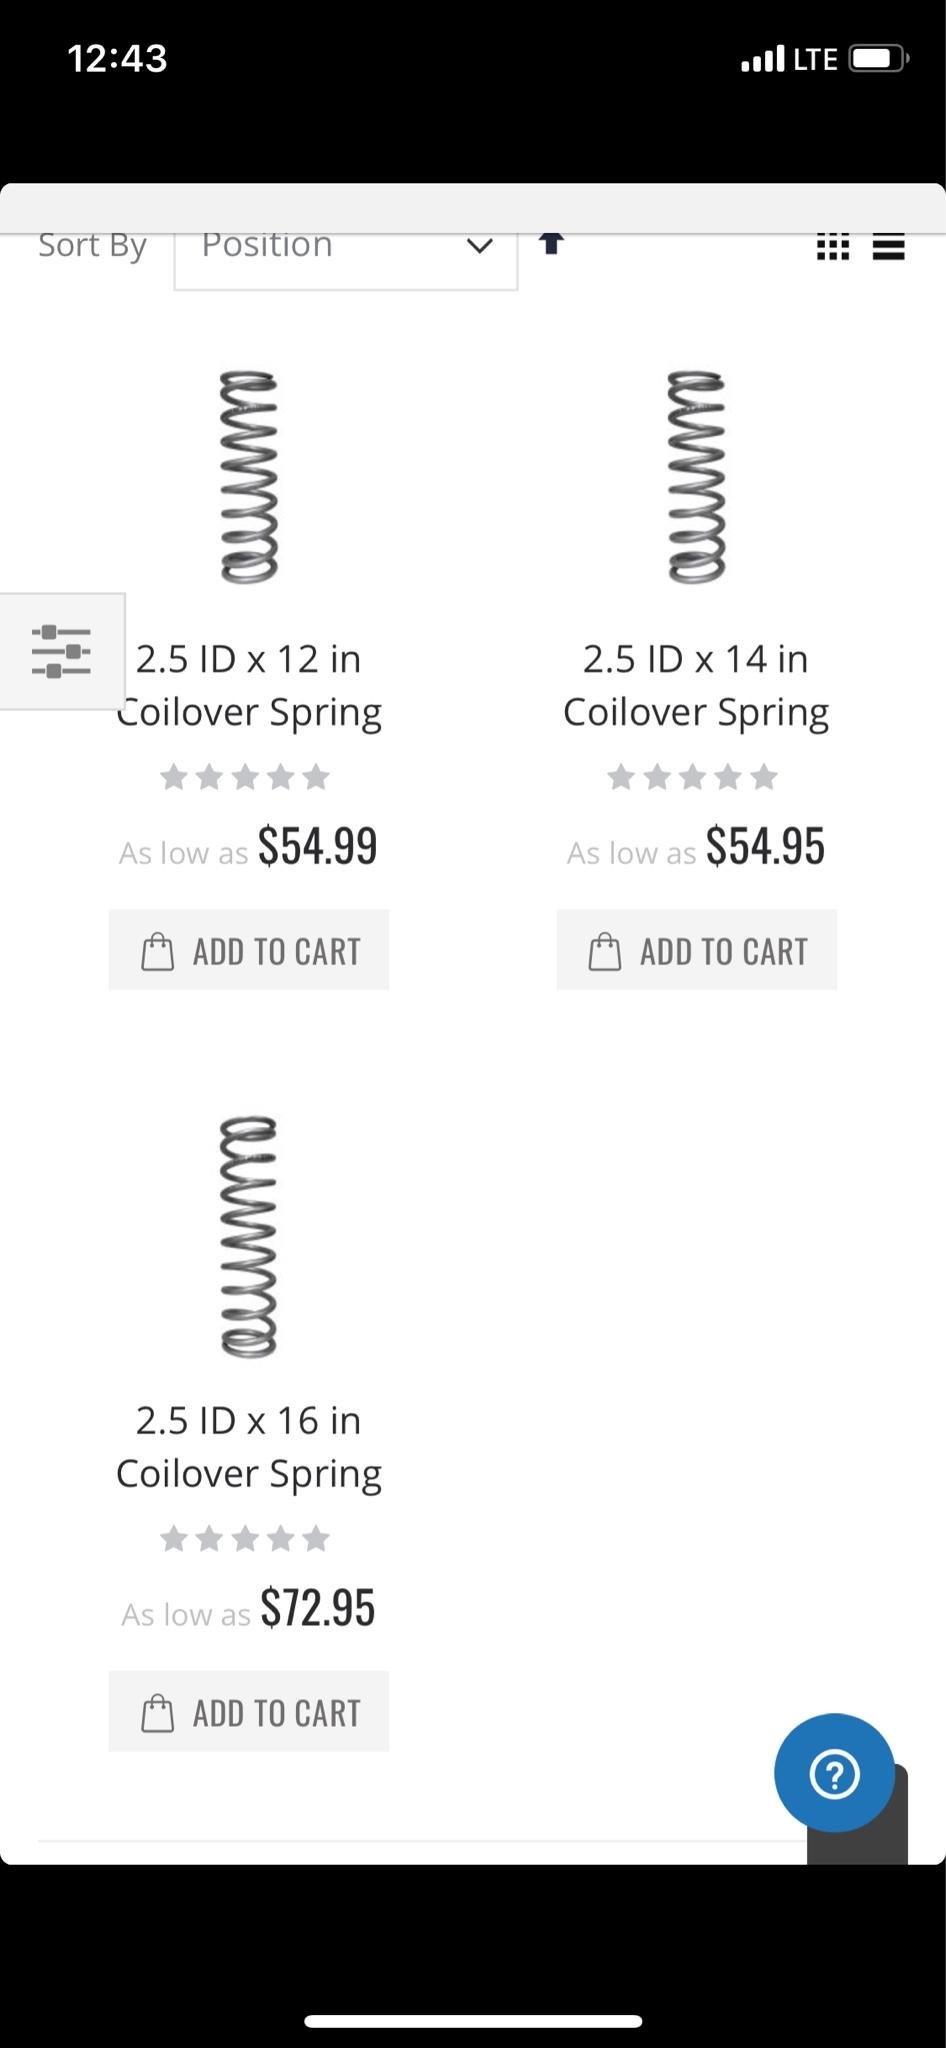
Task: Add 2.5 ID x 16 in spring to cart
Action: pos(249,1711)
